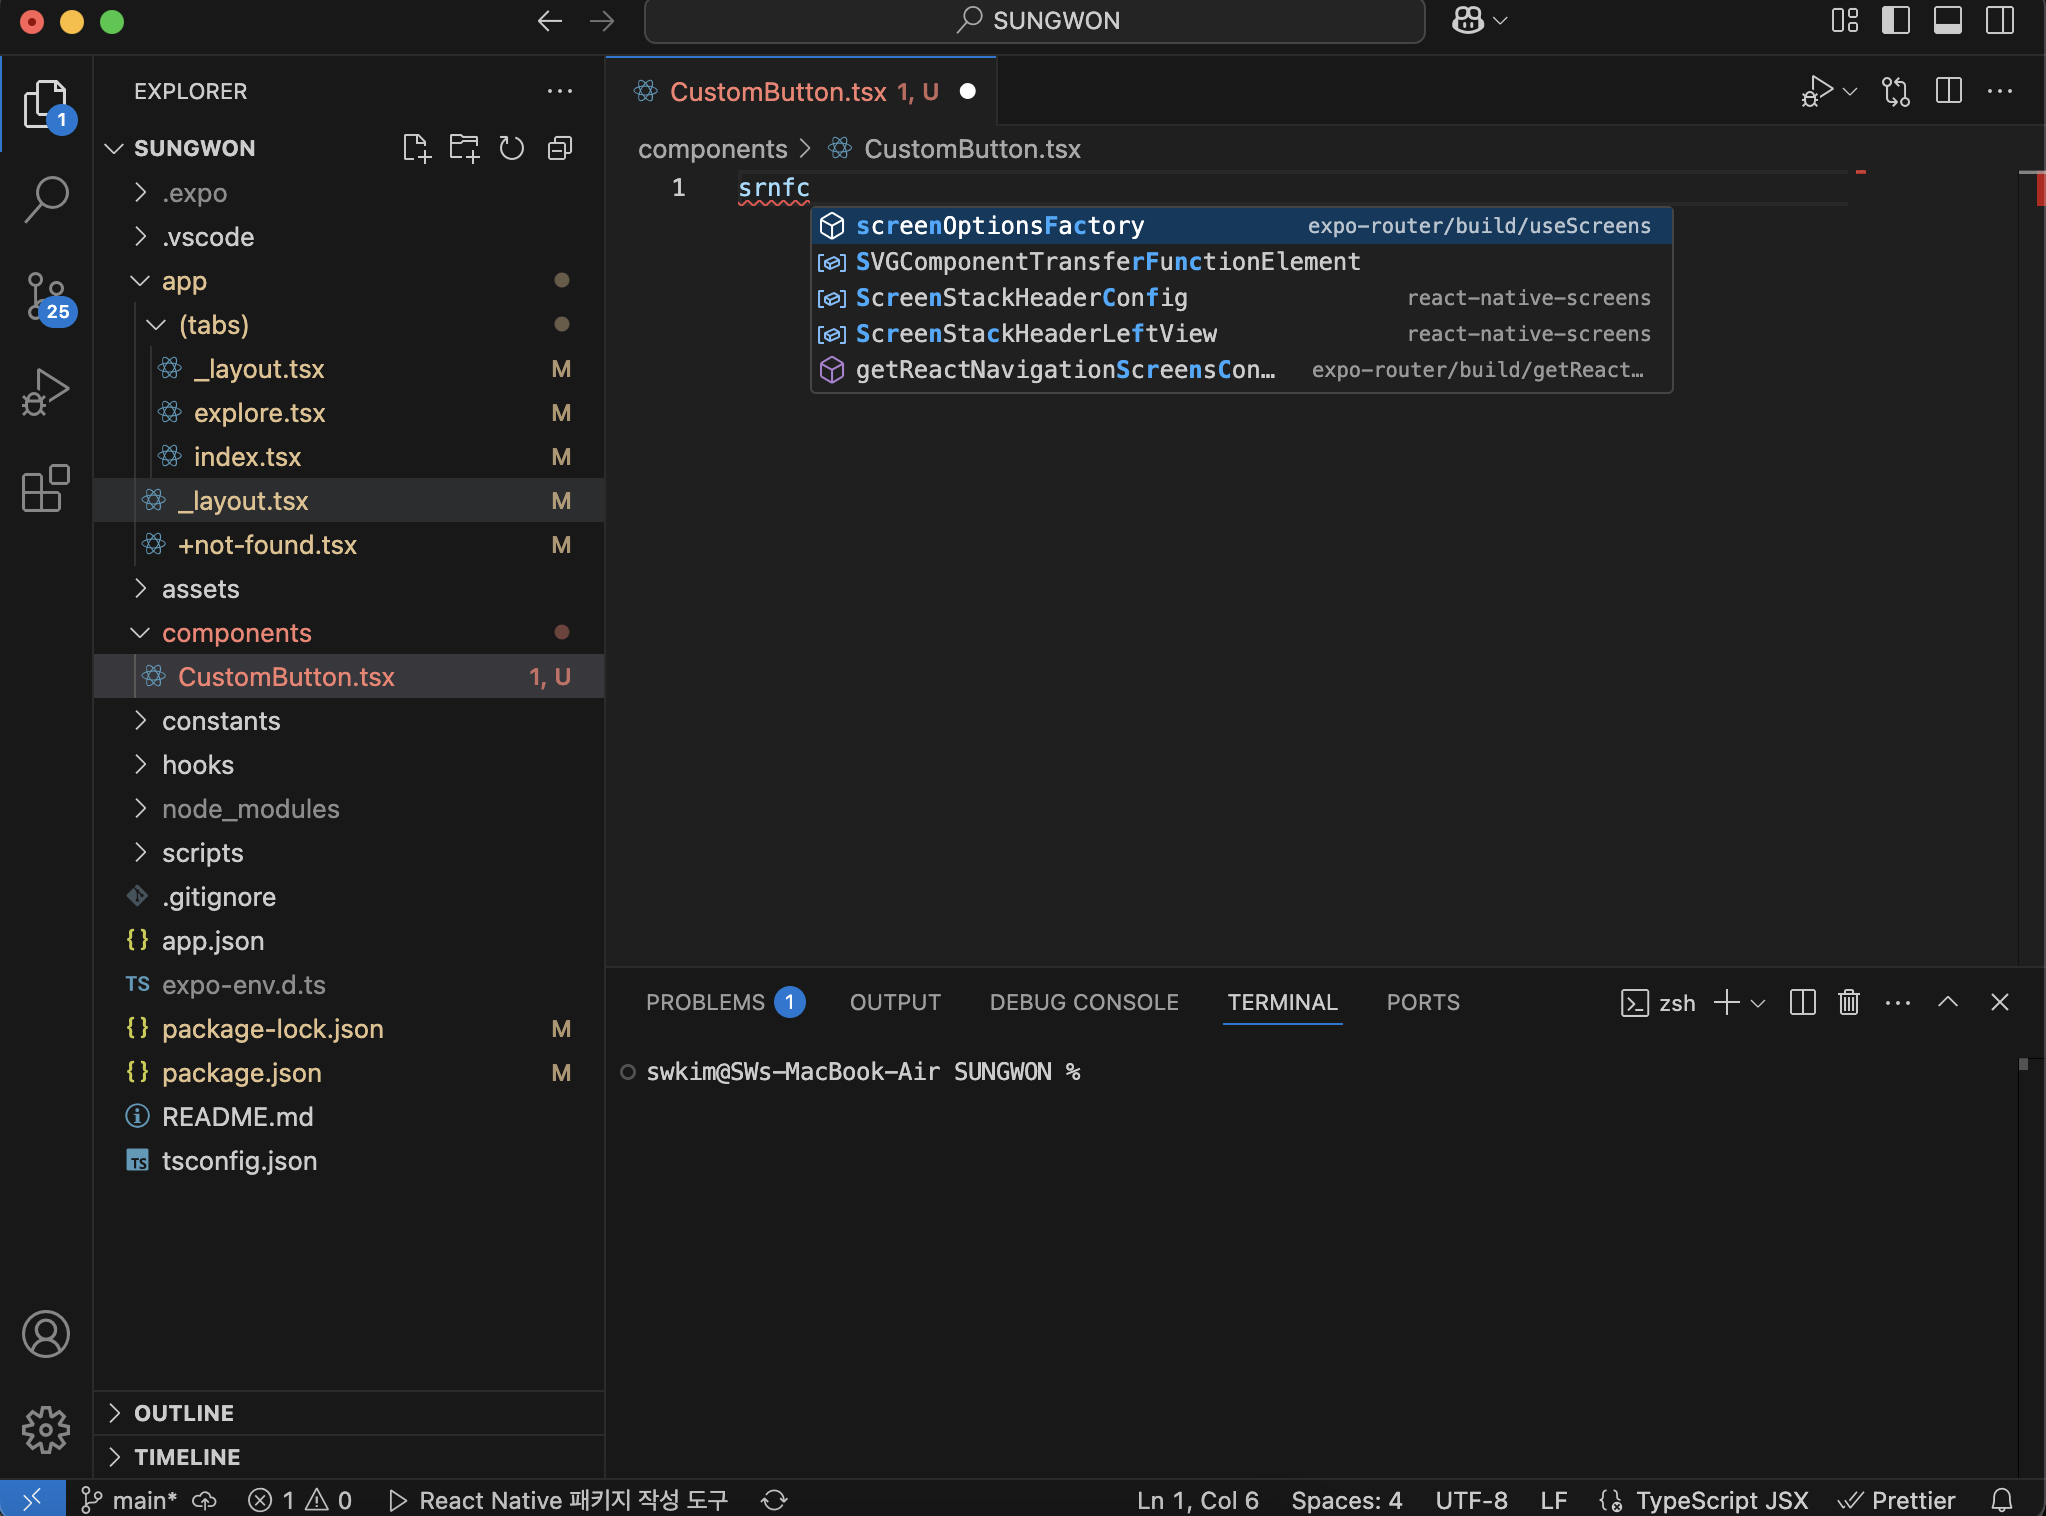This screenshot has height=1516, width=2046.
Task: Open the Search view in activity bar
Action: pos(46,199)
